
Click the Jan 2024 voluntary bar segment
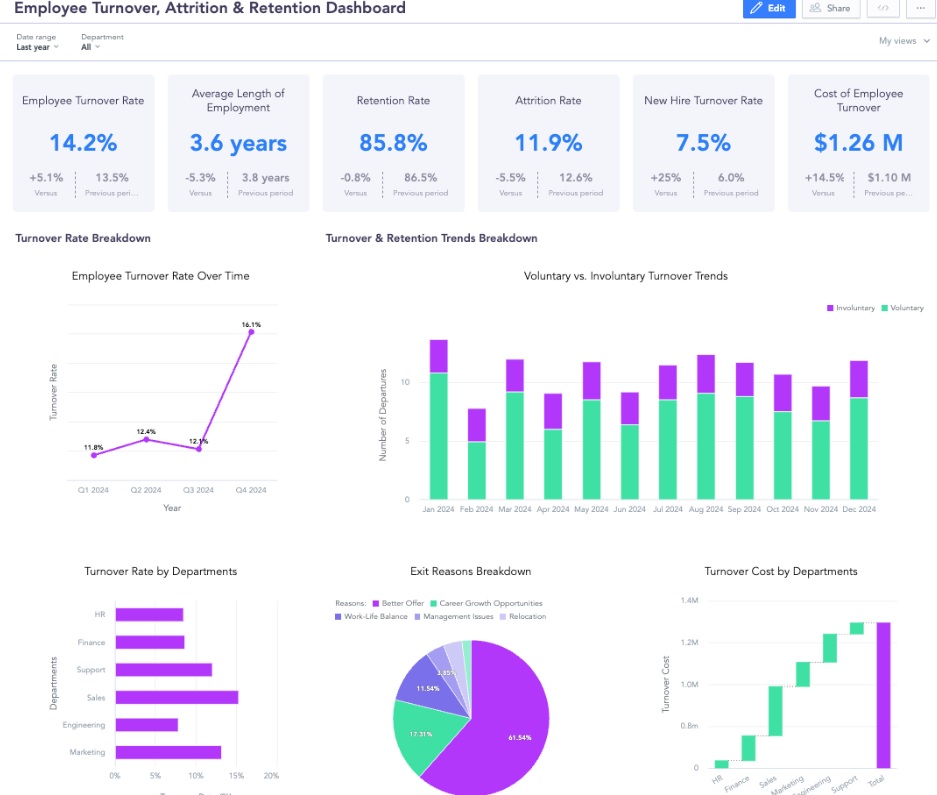[438, 436]
